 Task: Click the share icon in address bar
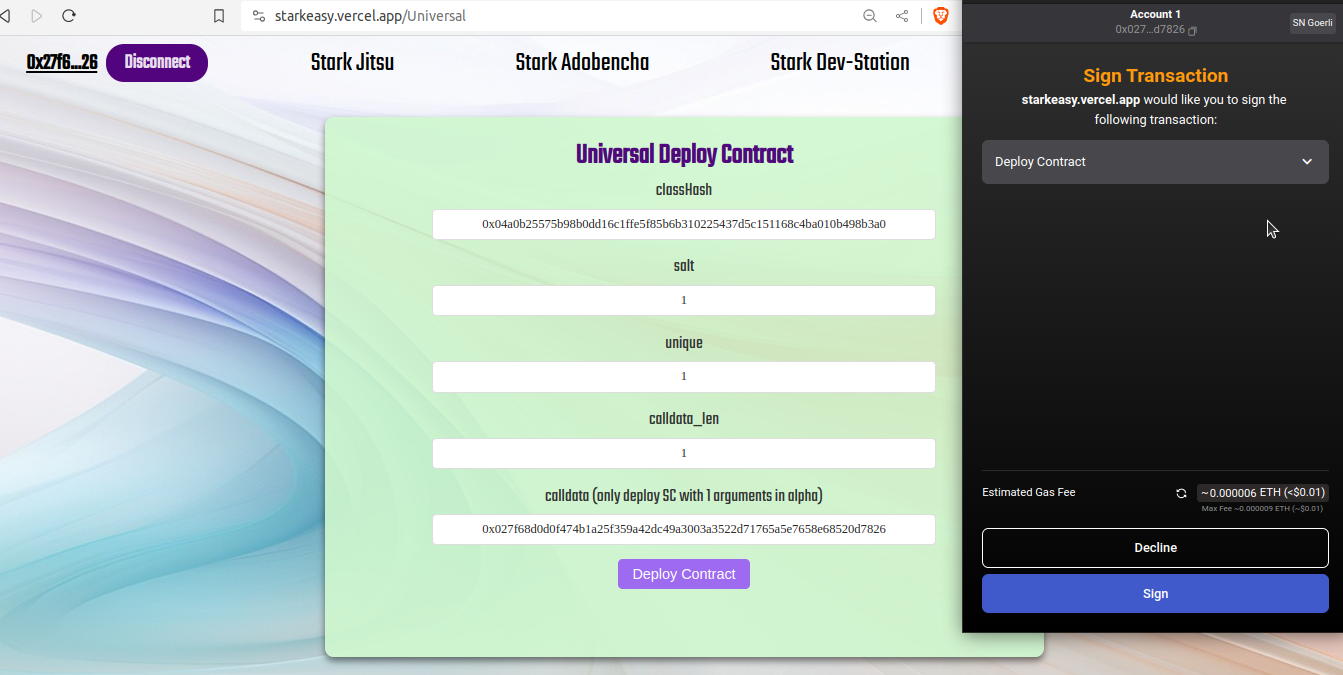(902, 16)
